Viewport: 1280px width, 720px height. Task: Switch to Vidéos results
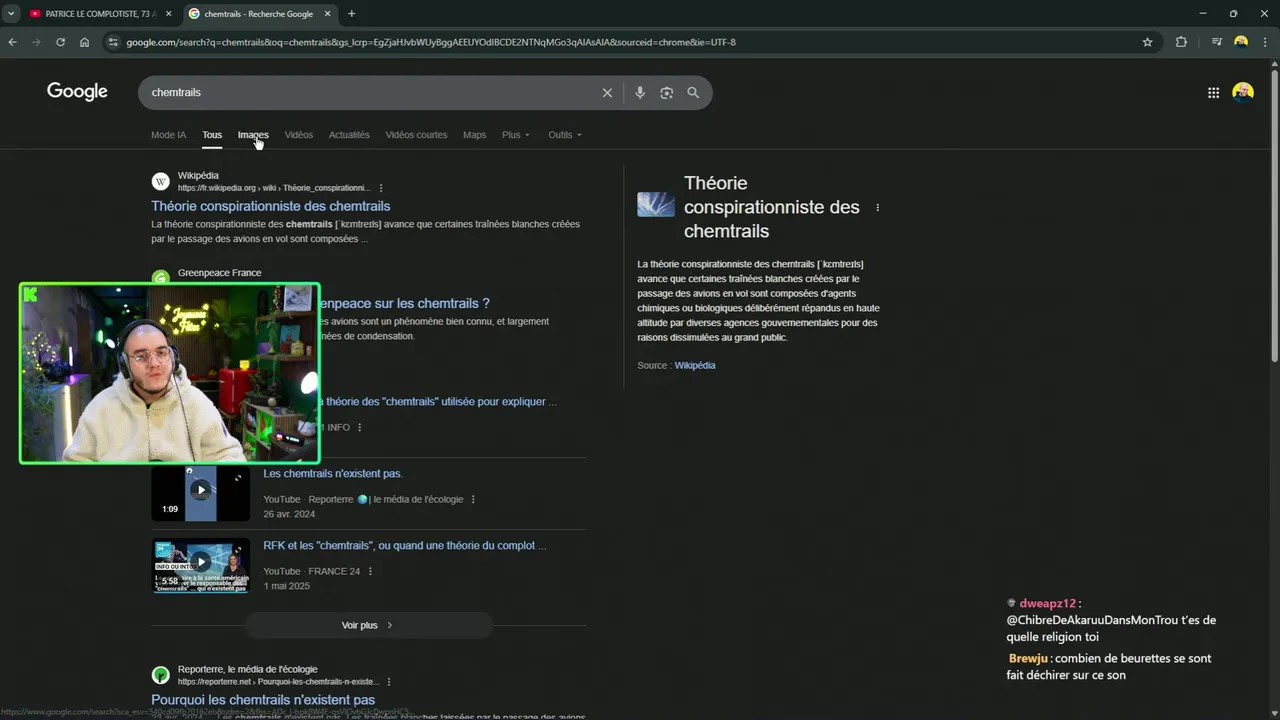(x=298, y=135)
